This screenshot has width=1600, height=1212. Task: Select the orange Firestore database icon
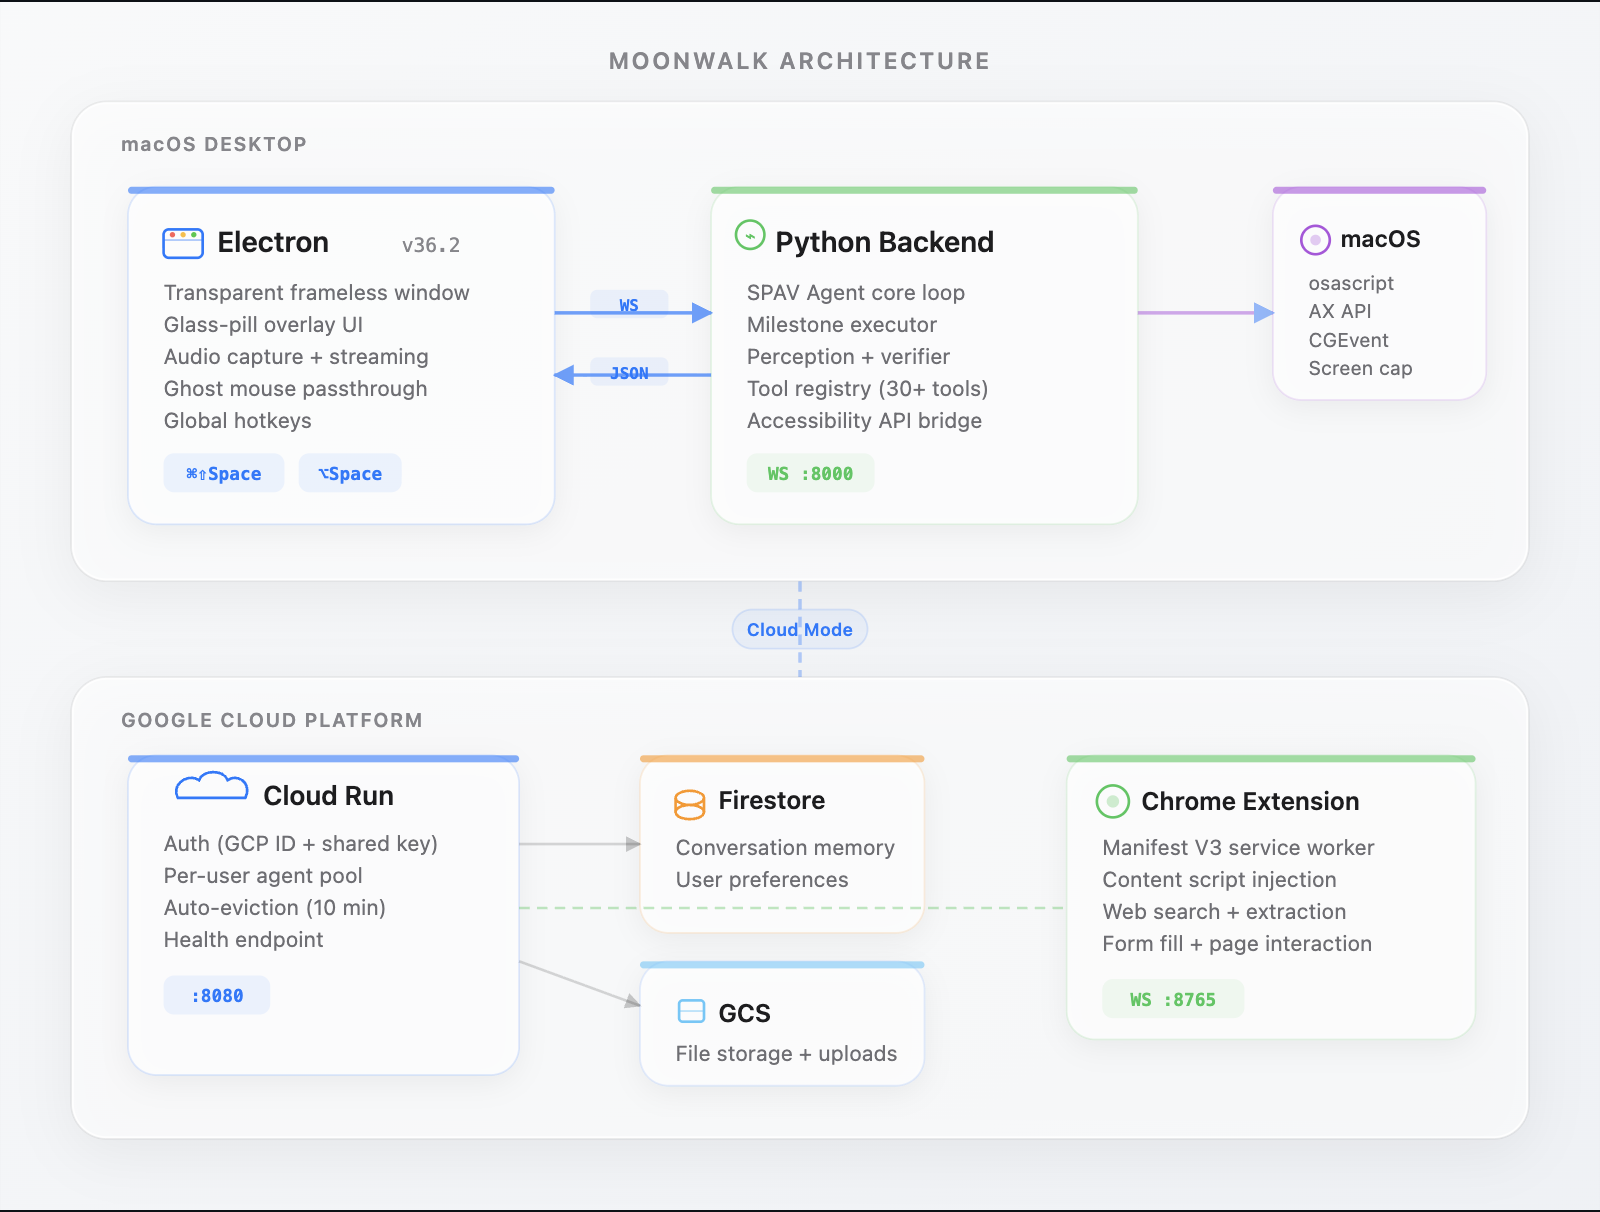690,804
